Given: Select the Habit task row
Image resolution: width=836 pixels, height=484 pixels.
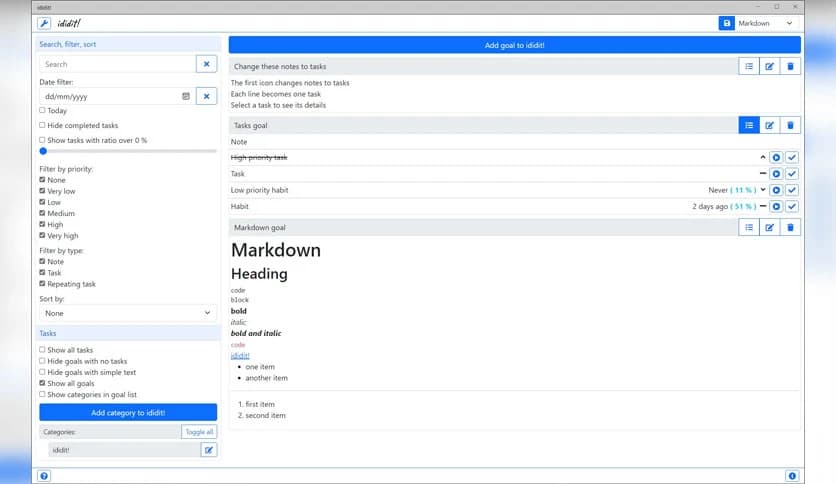Looking at the screenshot, I should (239, 206).
